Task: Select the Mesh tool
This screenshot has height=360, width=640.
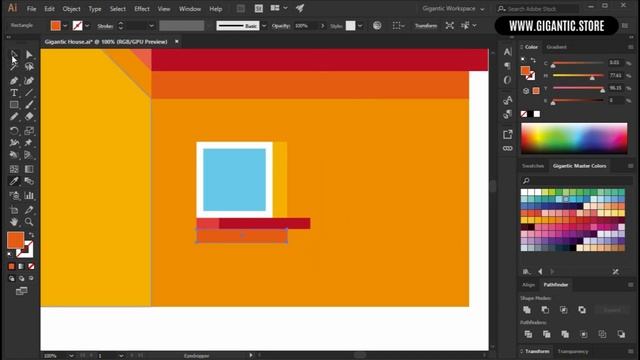Action: click(x=13, y=169)
